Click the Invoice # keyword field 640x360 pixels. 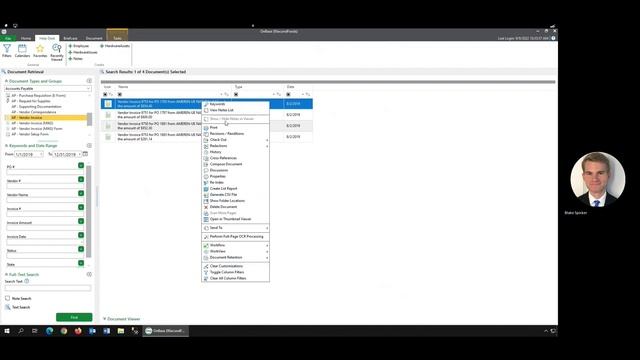coord(45,214)
